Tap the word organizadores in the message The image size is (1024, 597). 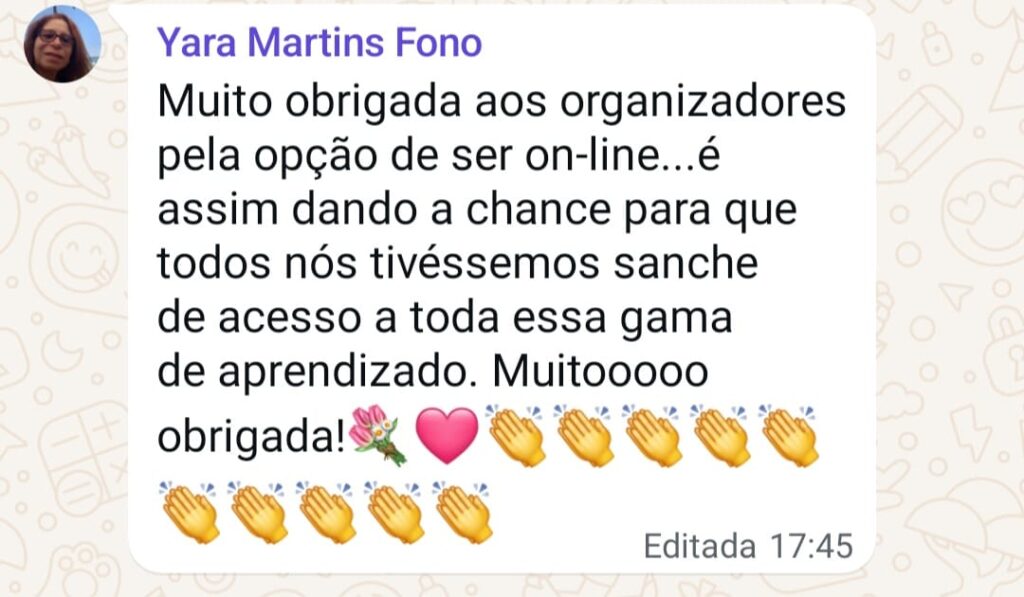[703, 105]
